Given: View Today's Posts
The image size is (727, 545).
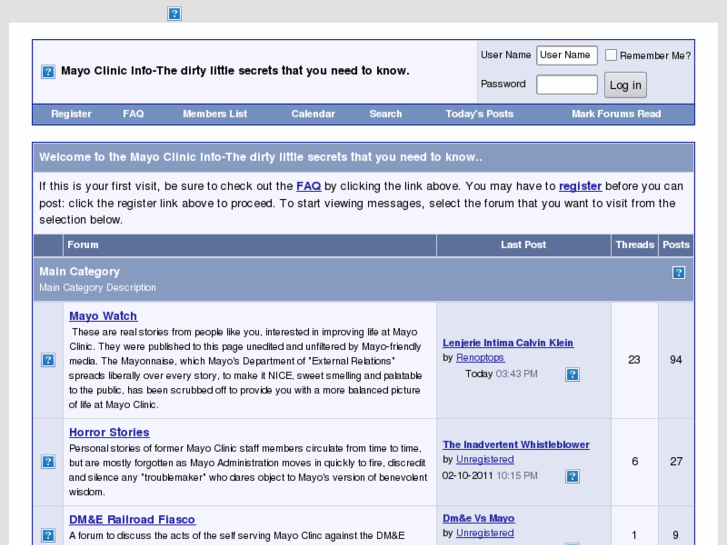Looking at the screenshot, I should click(x=479, y=114).
